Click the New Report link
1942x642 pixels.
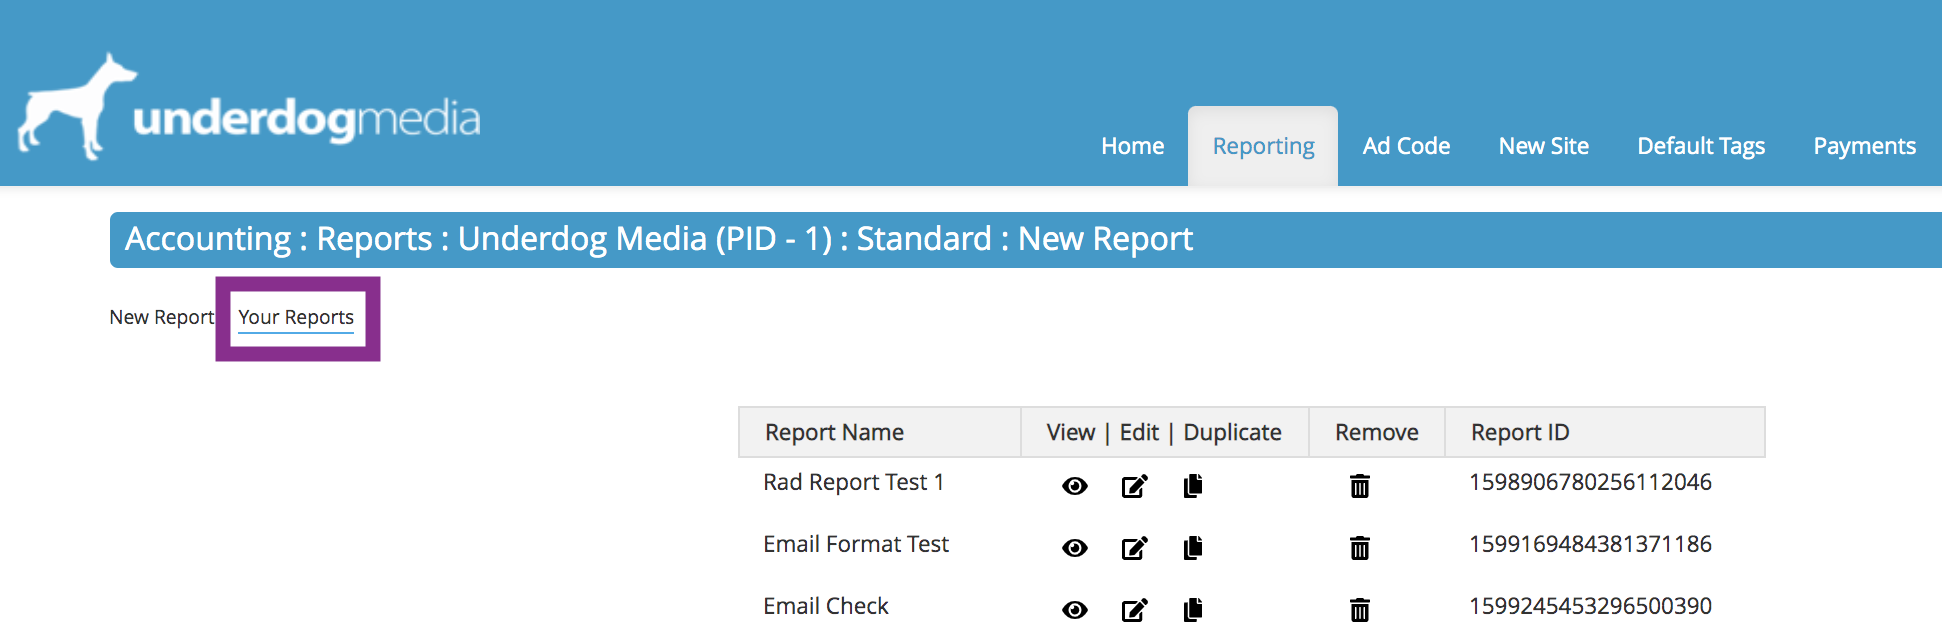(x=161, y=317)
